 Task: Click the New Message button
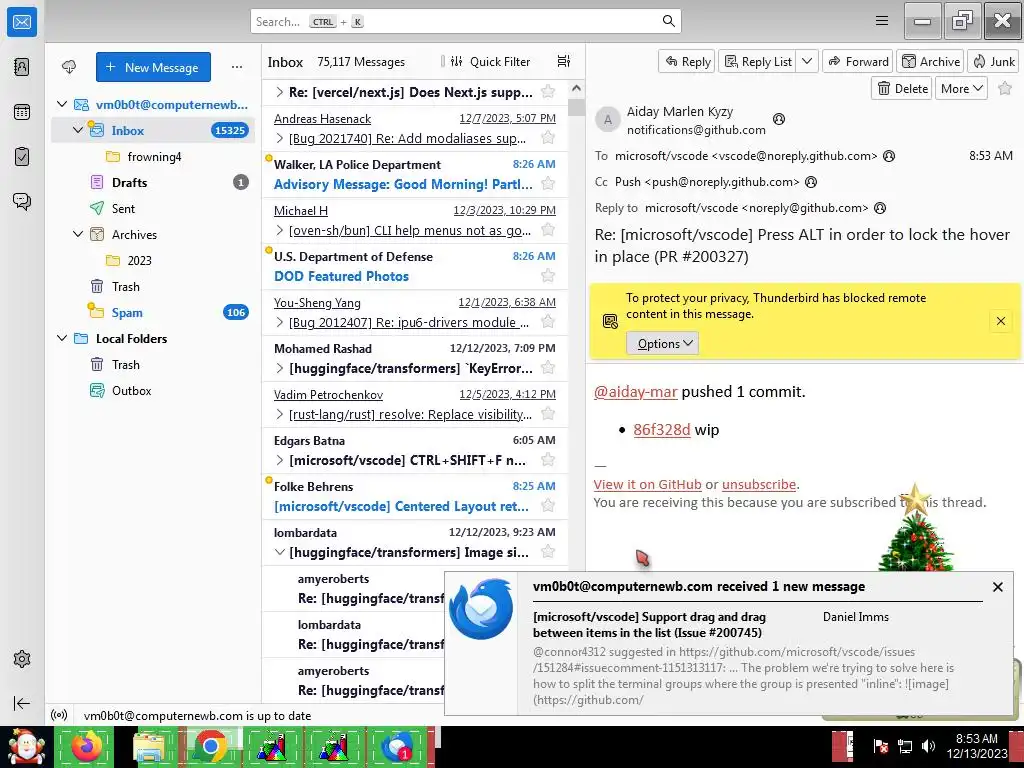pos(153,67)
